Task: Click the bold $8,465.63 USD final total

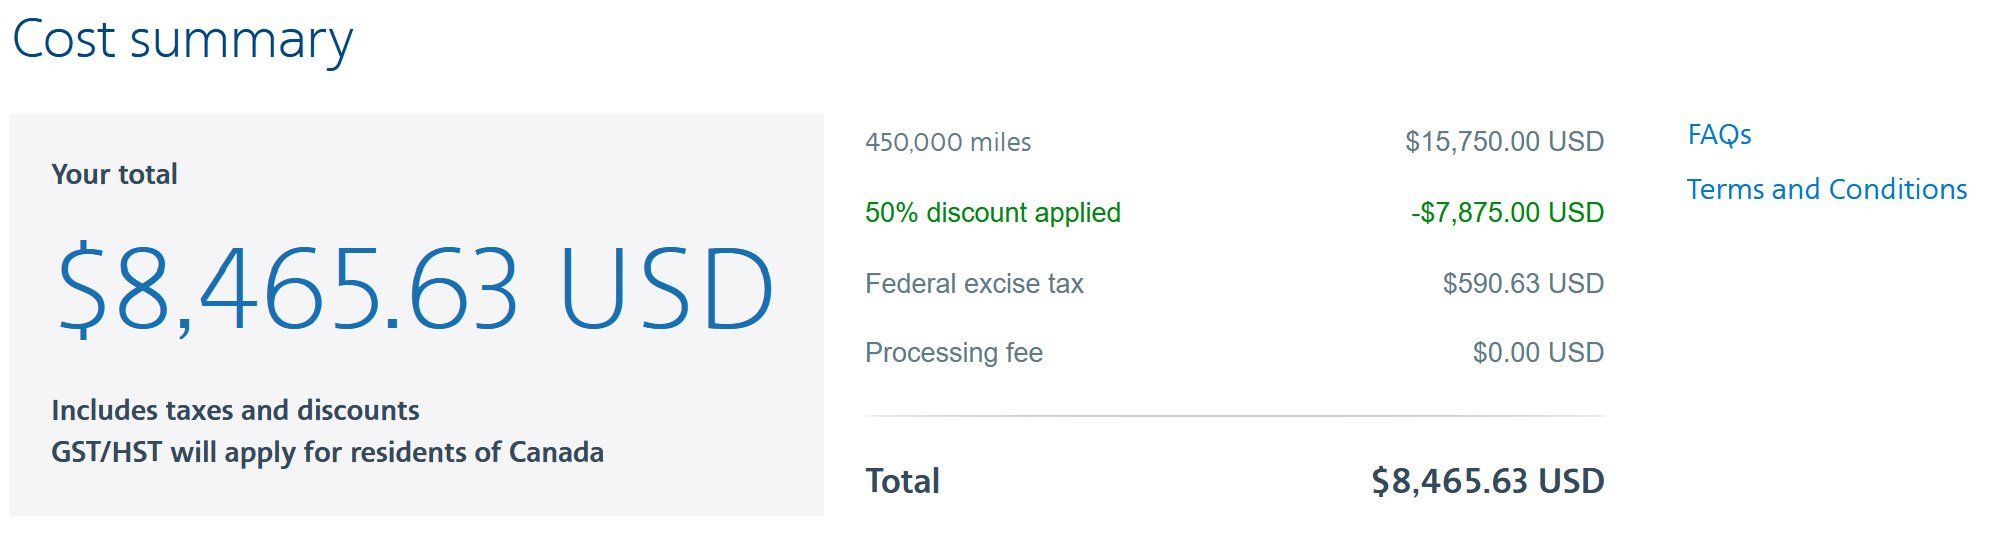Action: pyautogui.click(x=1487, y=482)
